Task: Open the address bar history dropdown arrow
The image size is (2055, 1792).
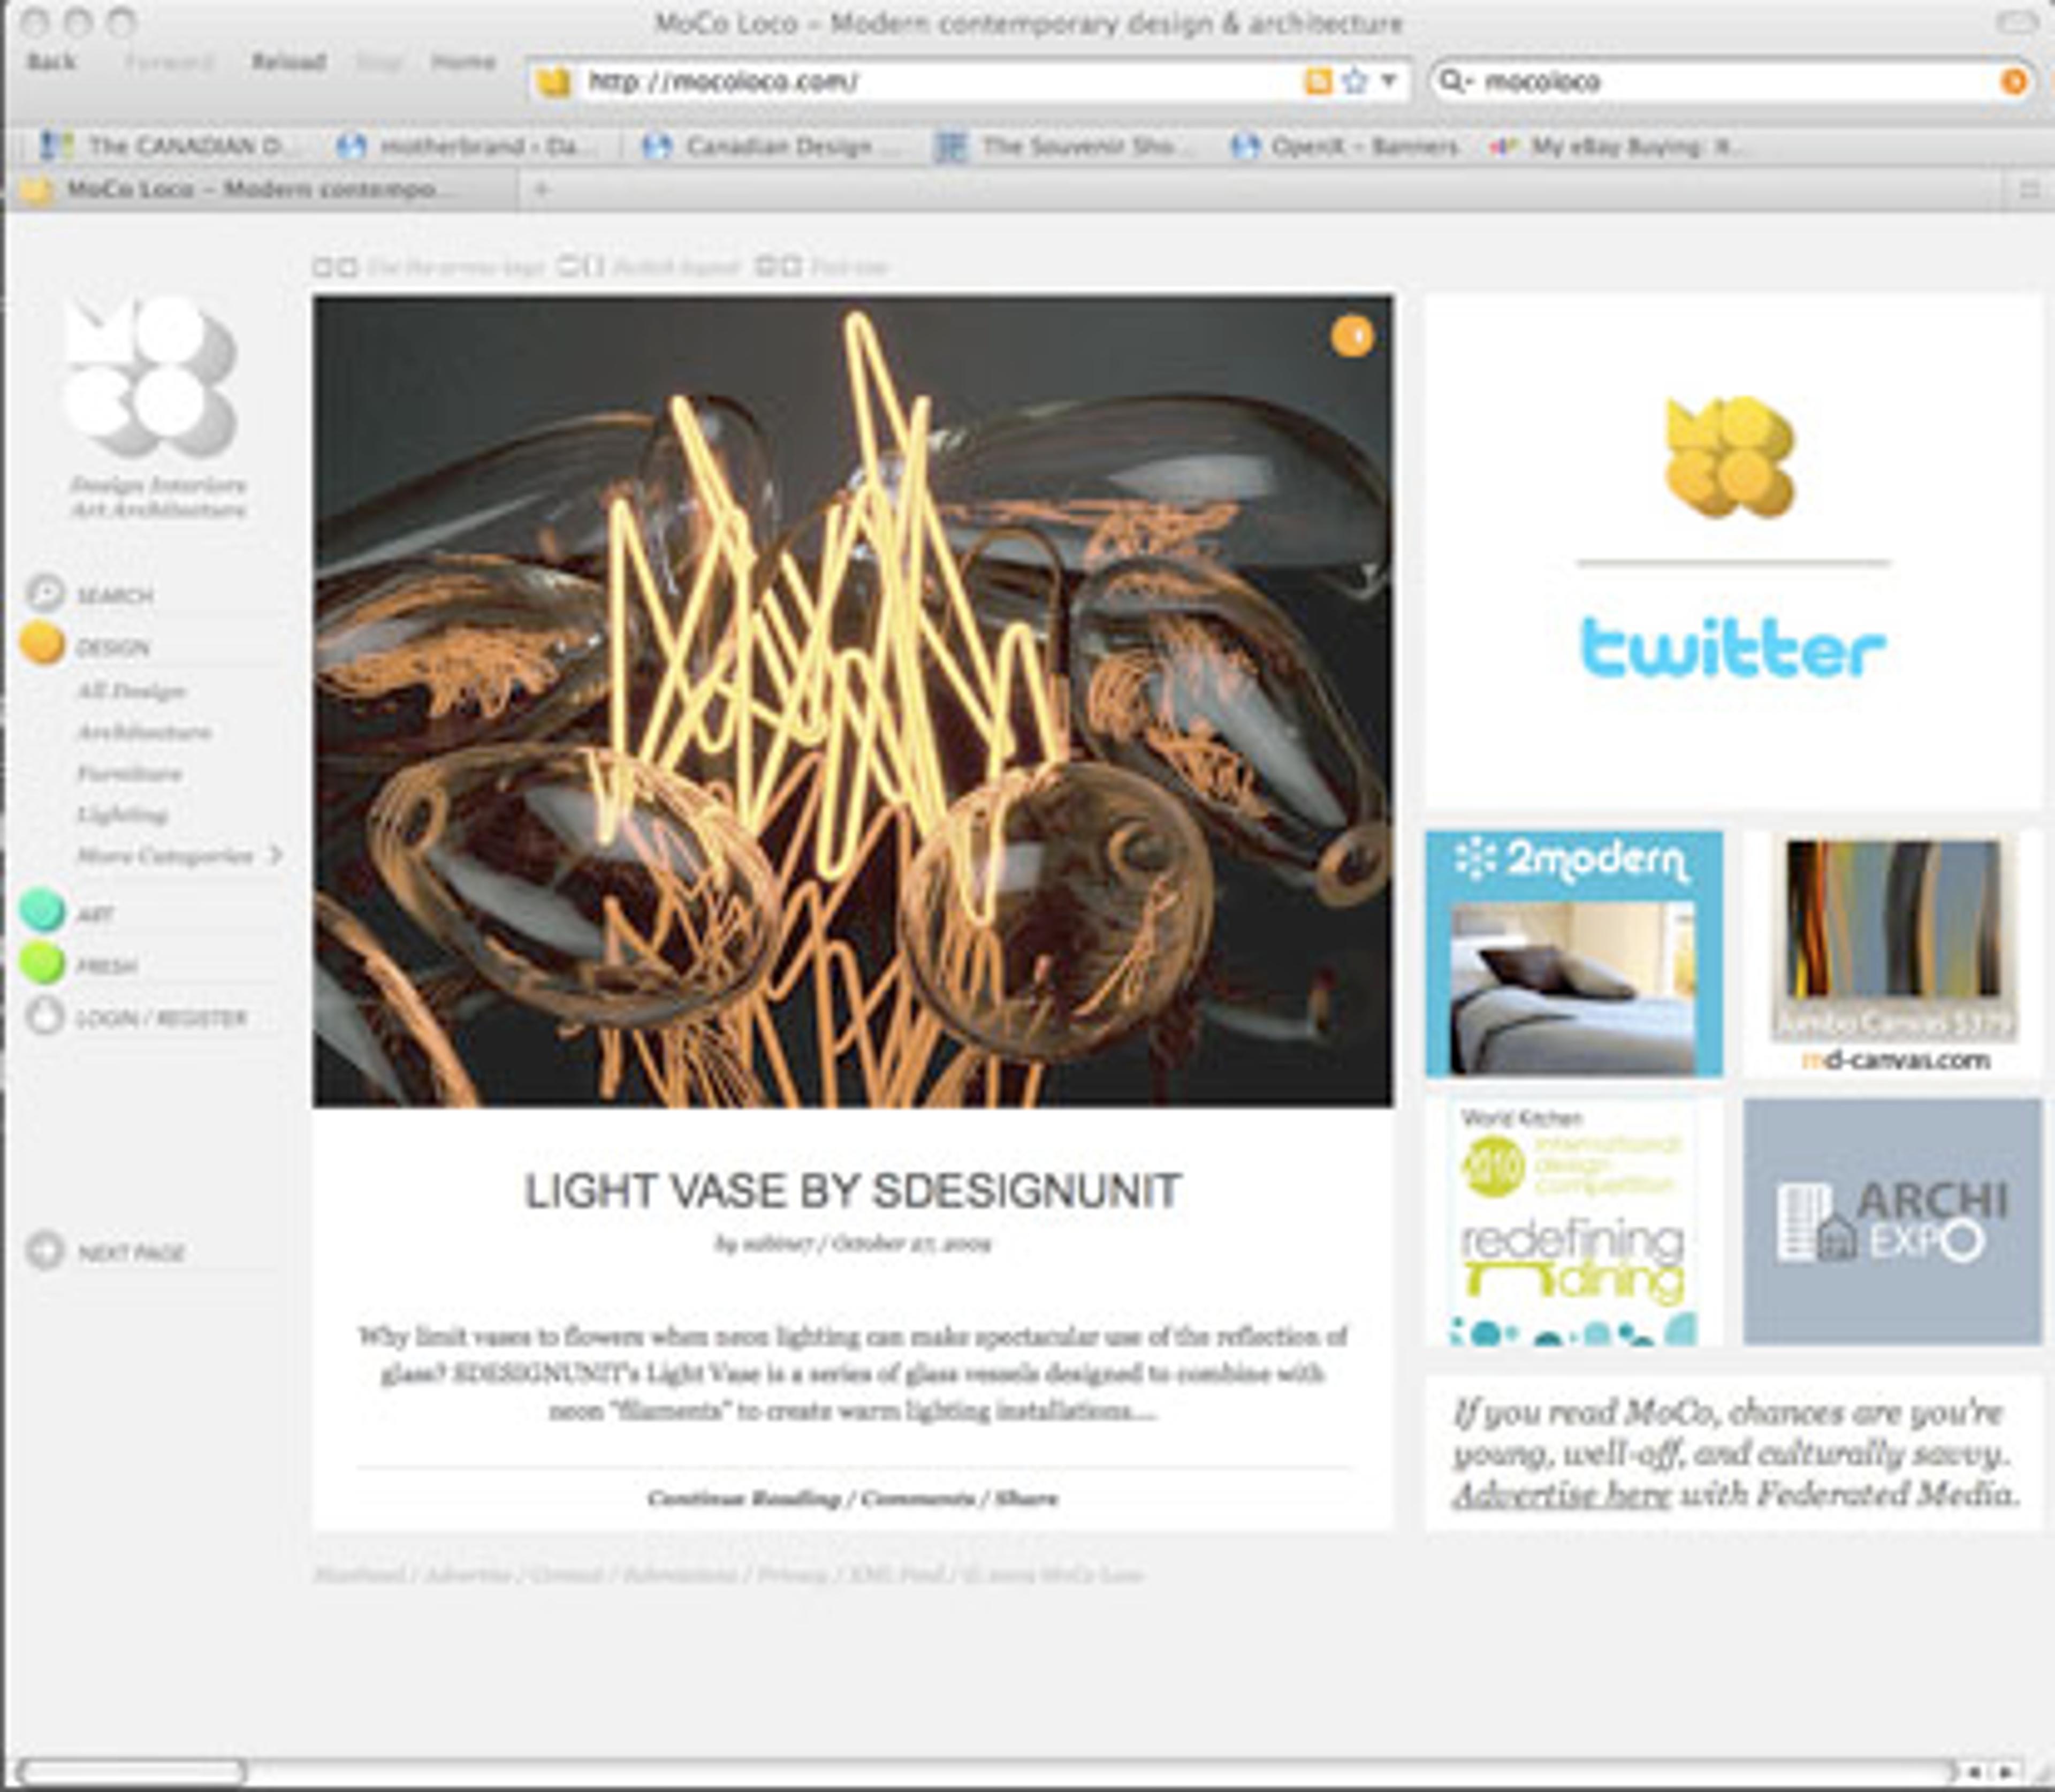Action: pyautogui.click(x=1389, y=80)
